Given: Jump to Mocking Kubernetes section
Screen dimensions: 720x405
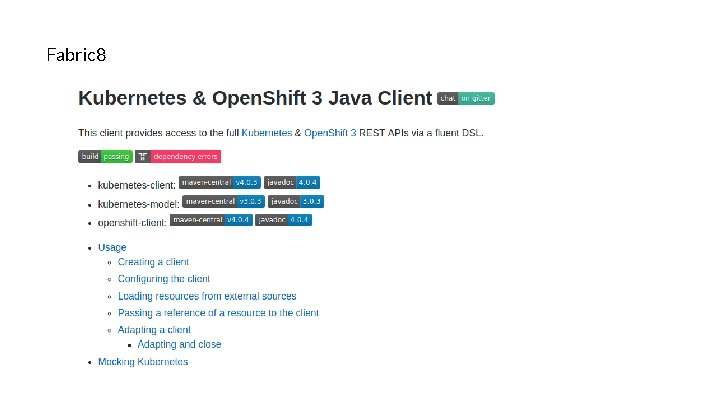Looking at the screenshot, I should [x=143, y=362].
